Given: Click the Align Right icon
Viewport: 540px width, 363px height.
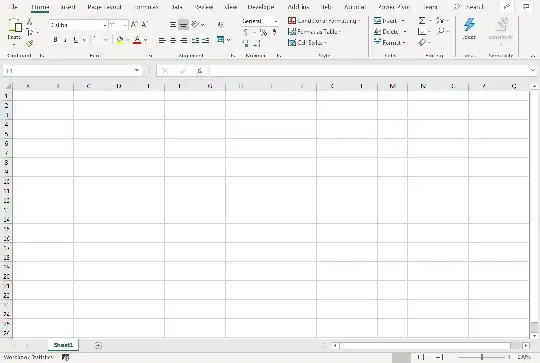Looking at the screenshot, I should [x=184, y=41].
